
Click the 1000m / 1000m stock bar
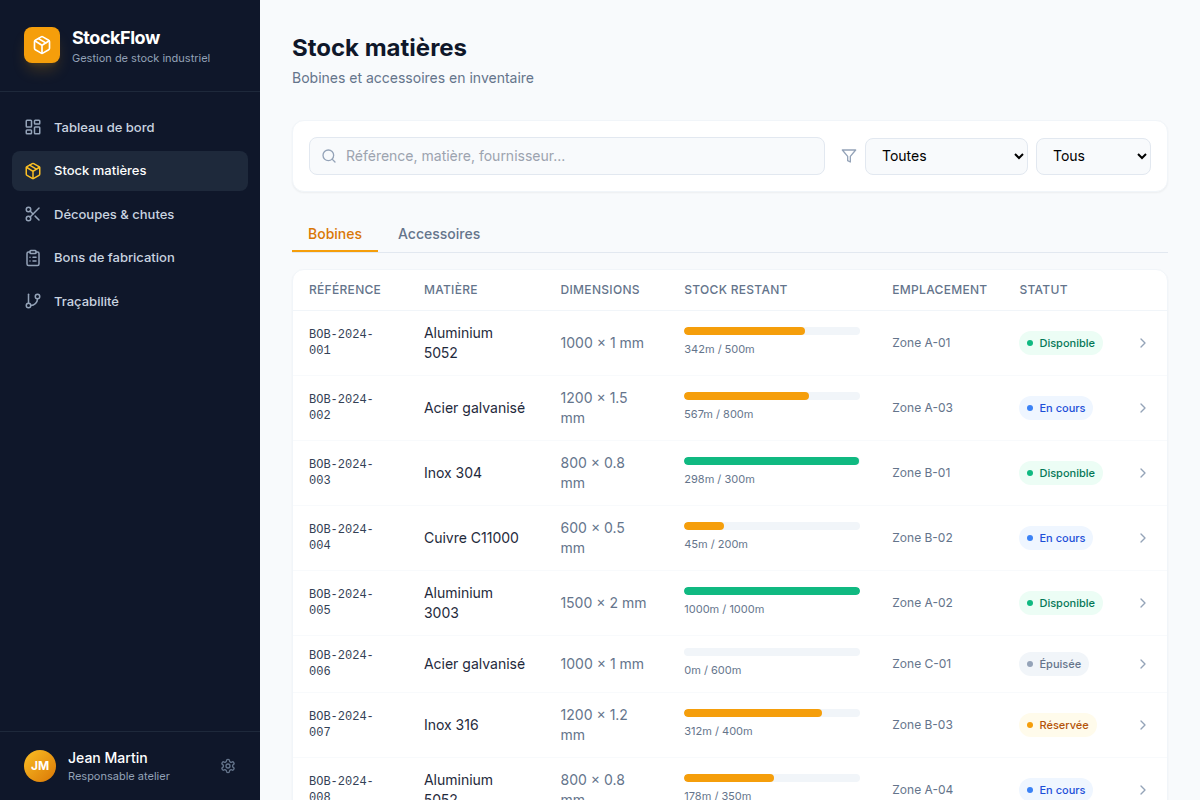tap(772, 591)
